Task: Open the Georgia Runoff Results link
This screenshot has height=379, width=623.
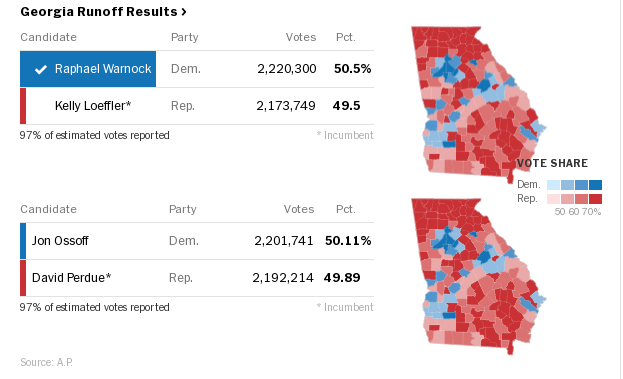Action: [103, 12]
